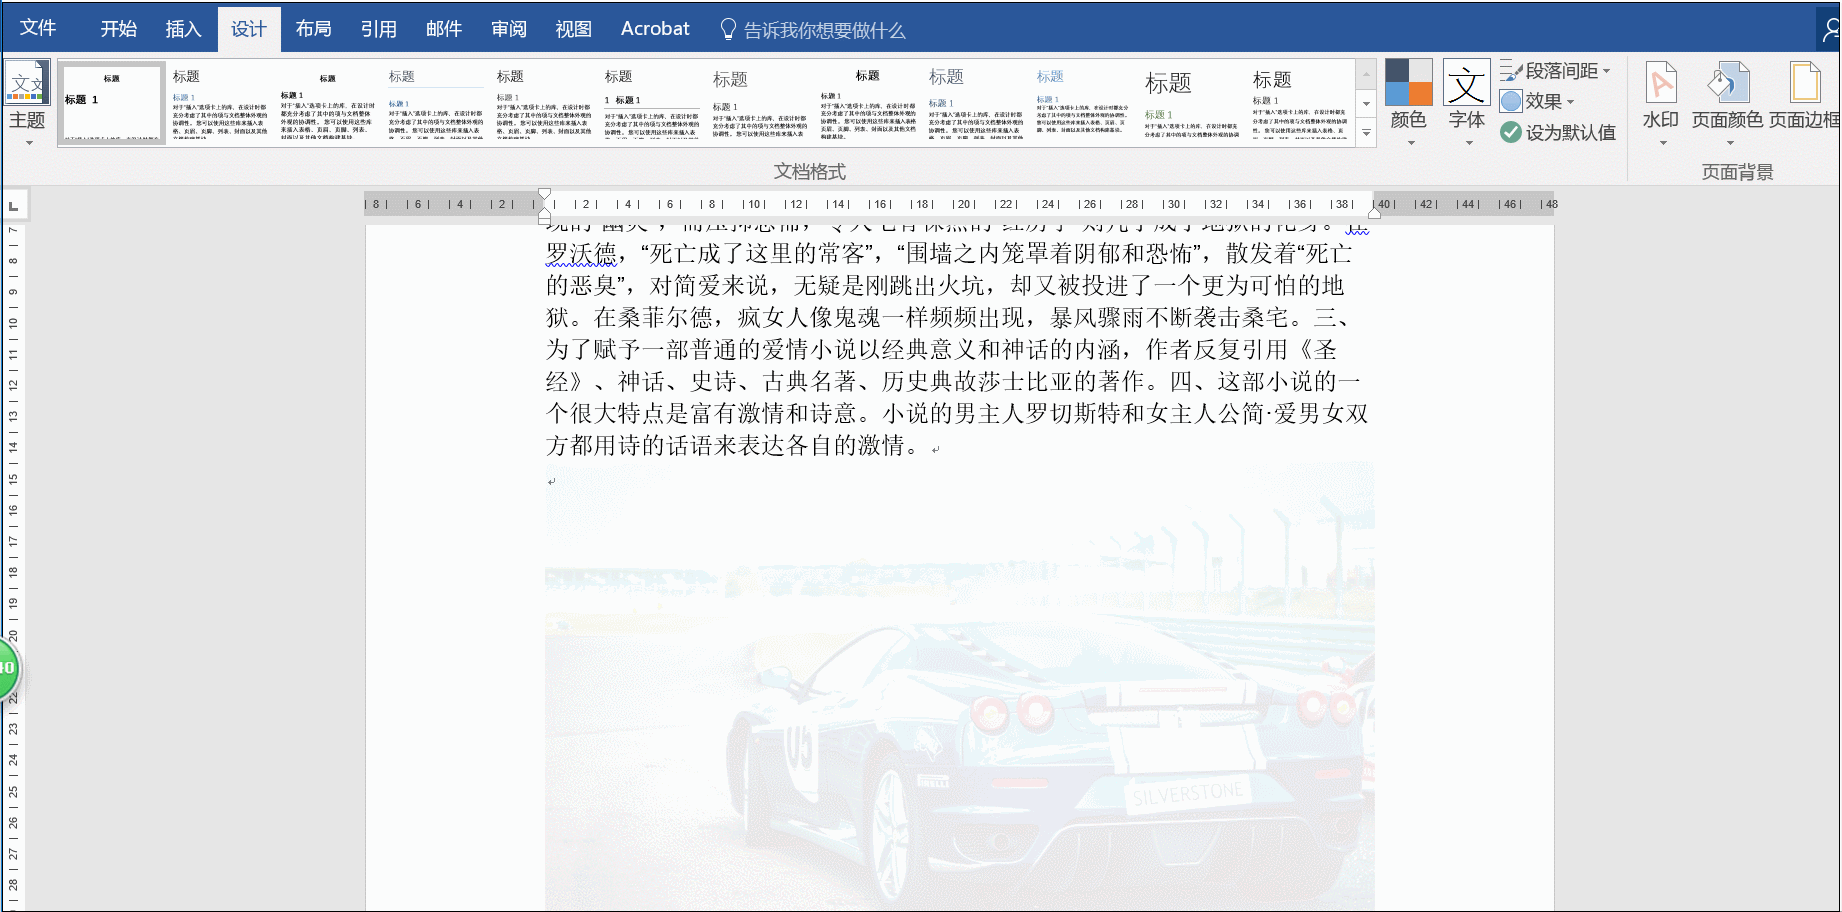Select the first 标题 style thumbnail

[111, 103]
